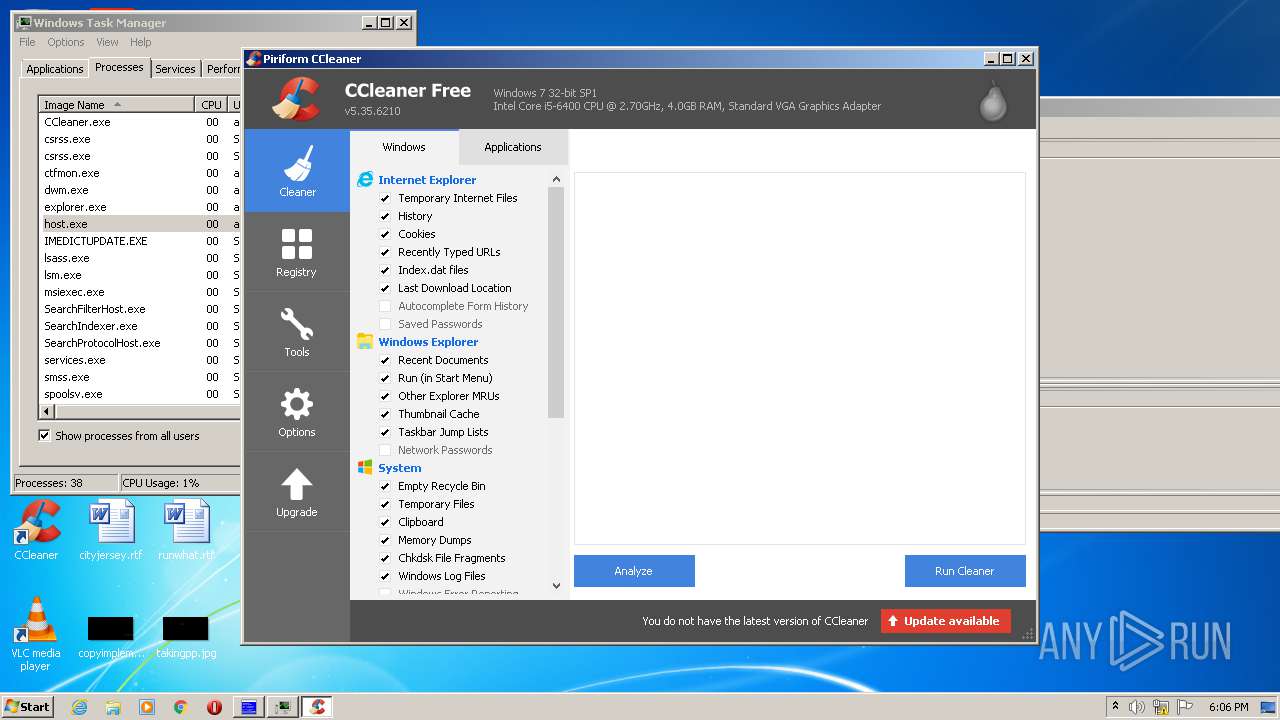The height and width of the screenshot is (720, 1280).
Task: Click the Update available button
Action: [946, 621]
